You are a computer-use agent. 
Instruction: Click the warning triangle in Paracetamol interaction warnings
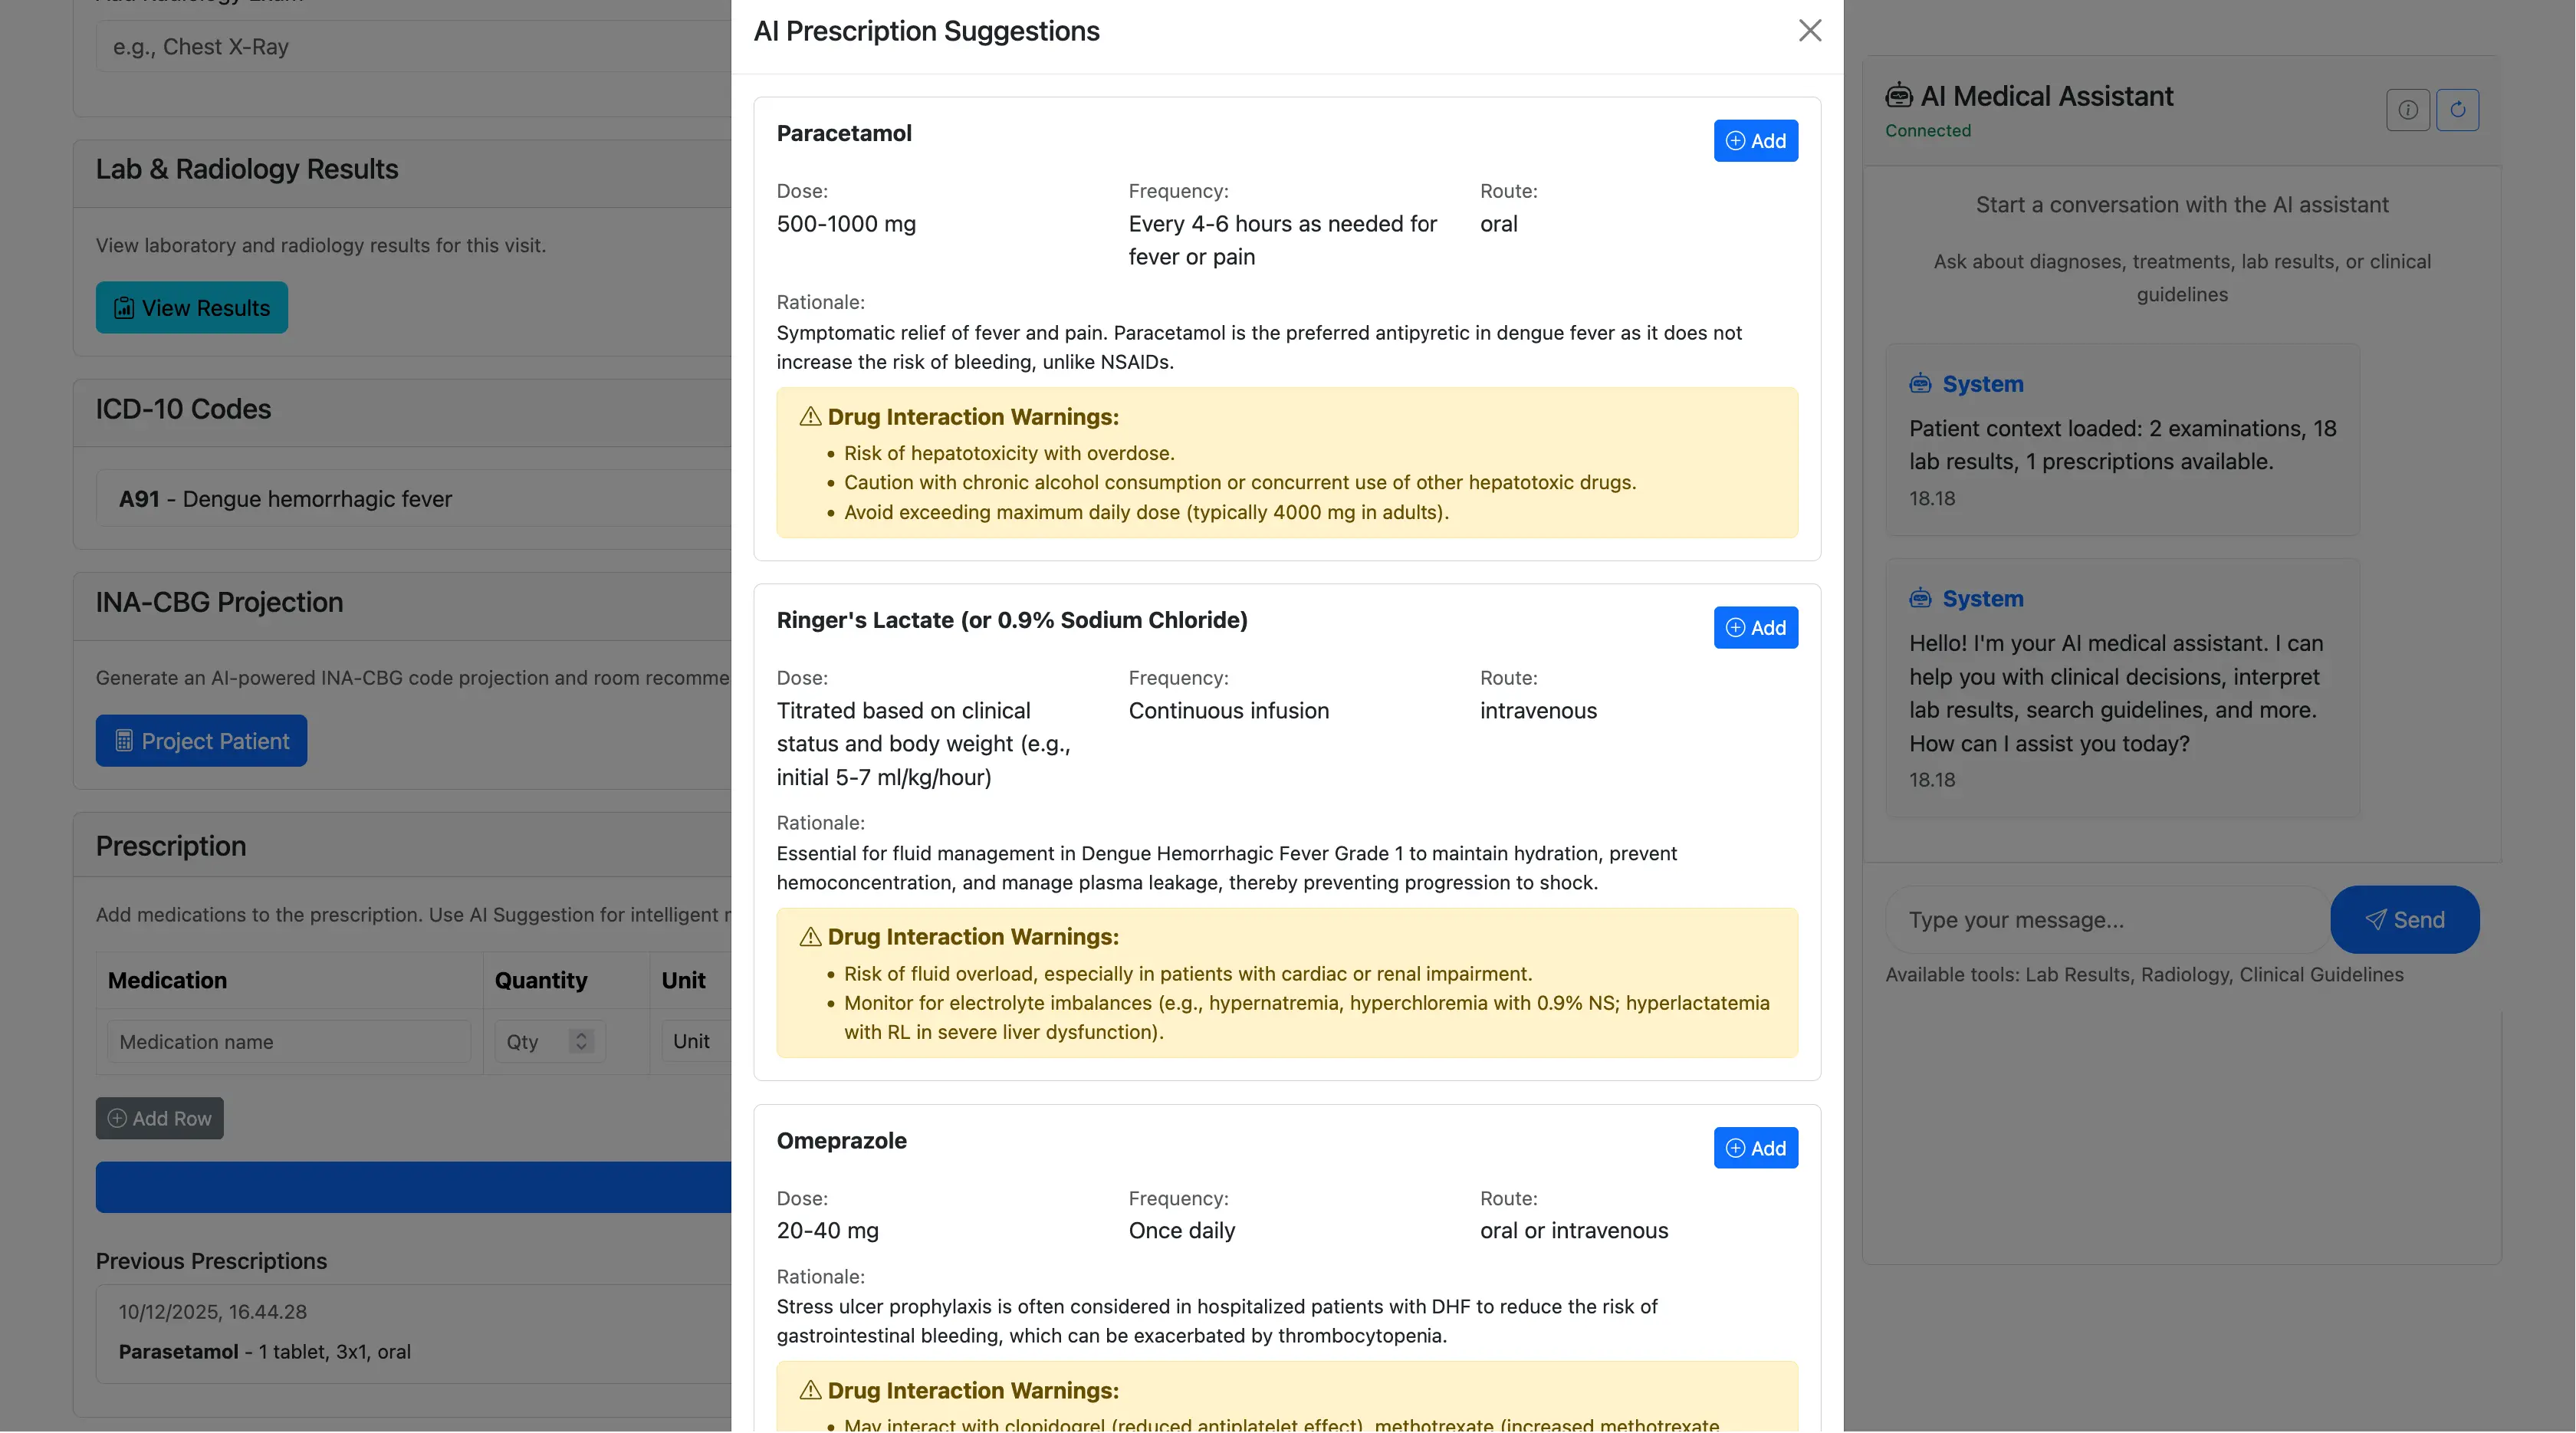[x=811, y=417]
